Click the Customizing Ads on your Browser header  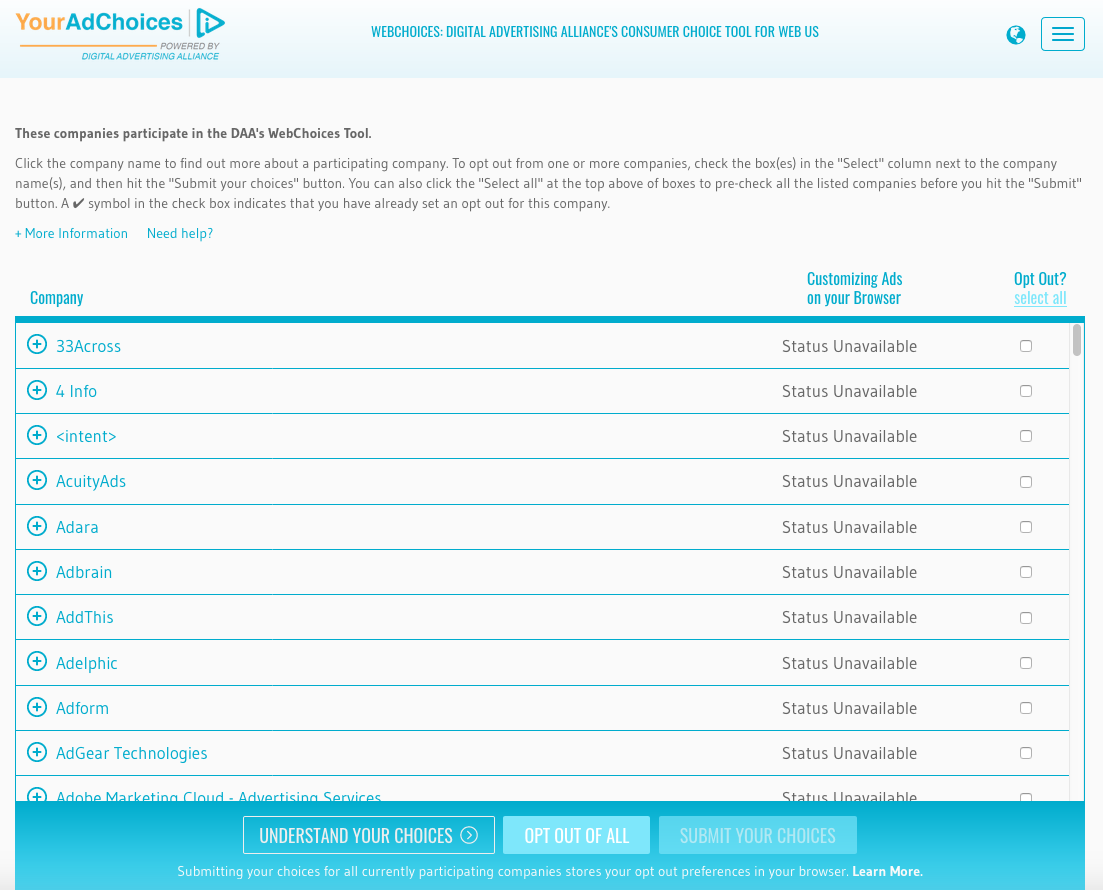[x=854, y=288]
